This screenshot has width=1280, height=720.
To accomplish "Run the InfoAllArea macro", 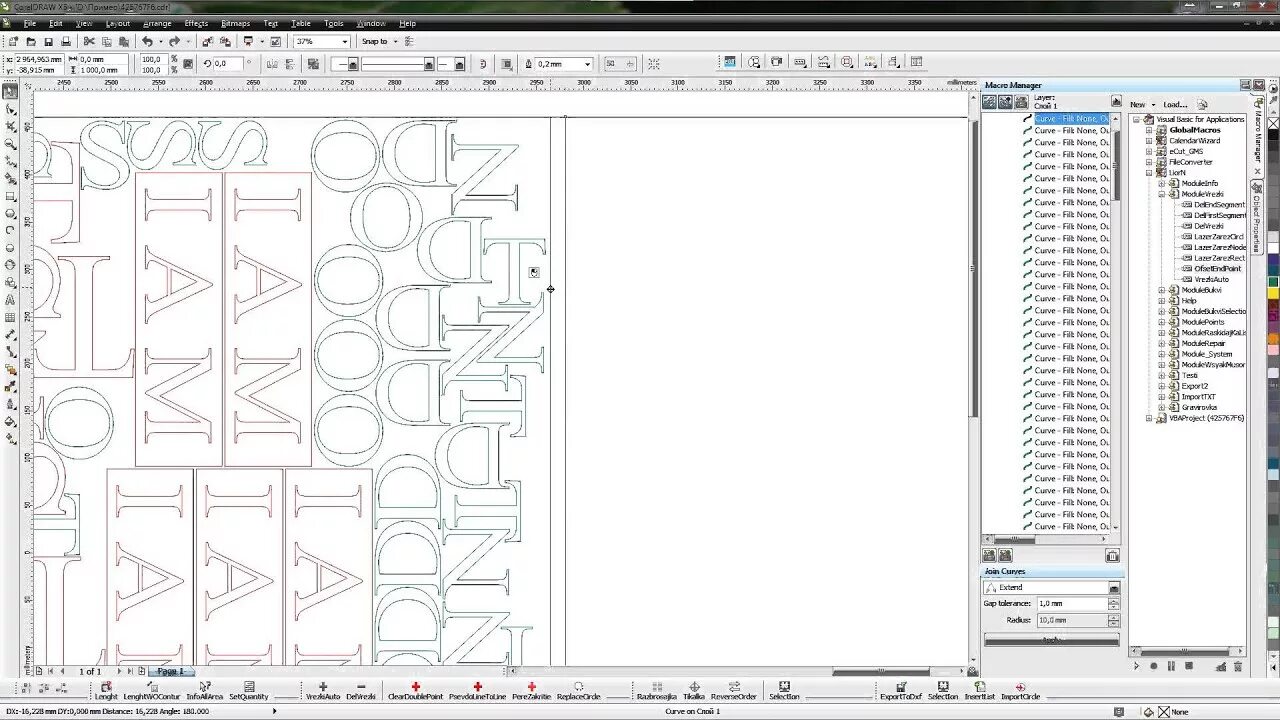I will 204,691.
